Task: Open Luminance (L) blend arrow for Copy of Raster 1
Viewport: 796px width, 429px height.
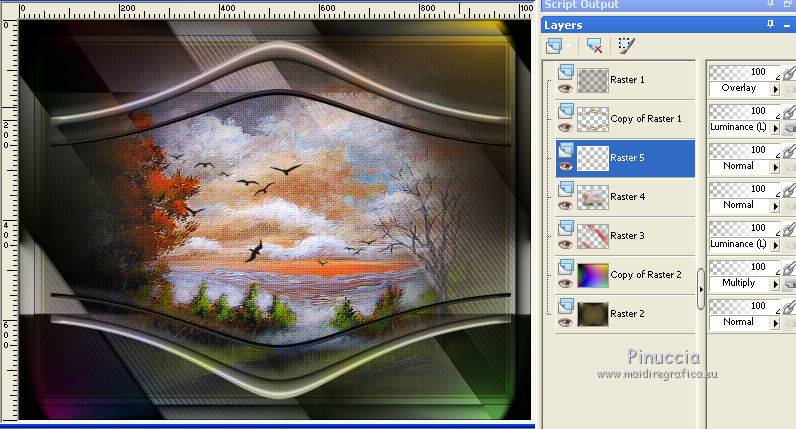Action: [775, 128]
